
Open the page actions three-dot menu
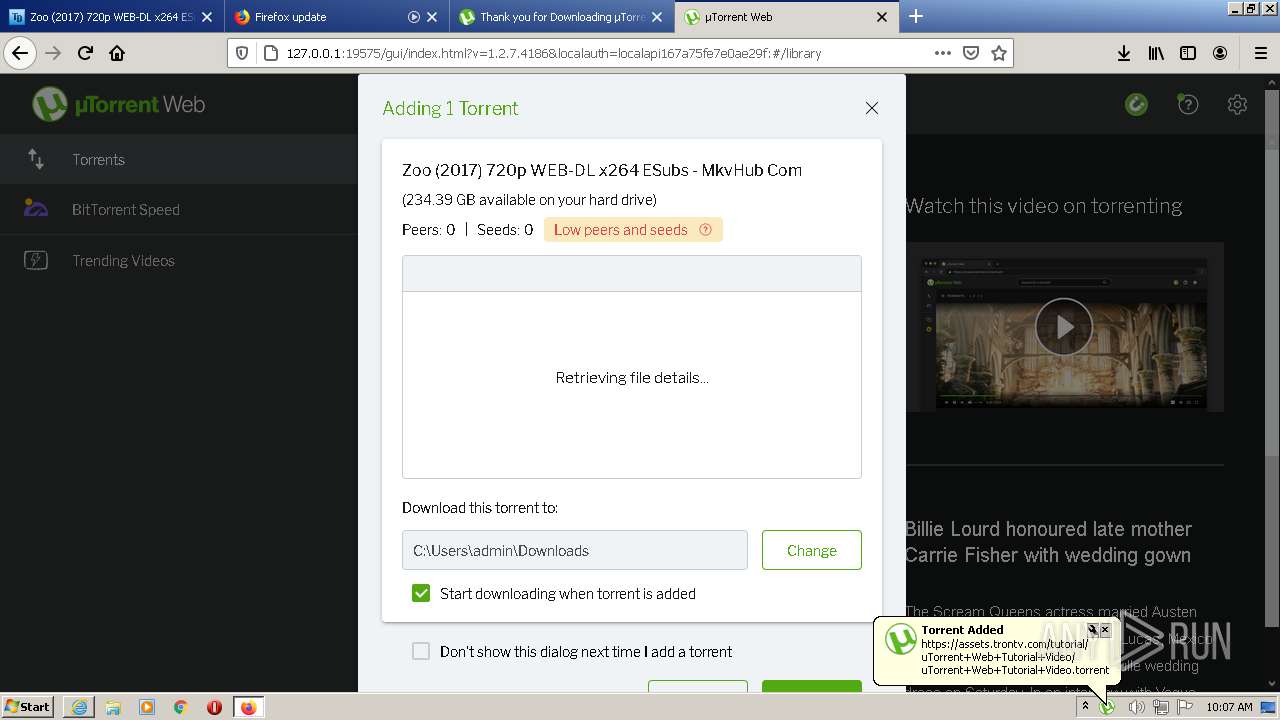[x=942, y=54]
